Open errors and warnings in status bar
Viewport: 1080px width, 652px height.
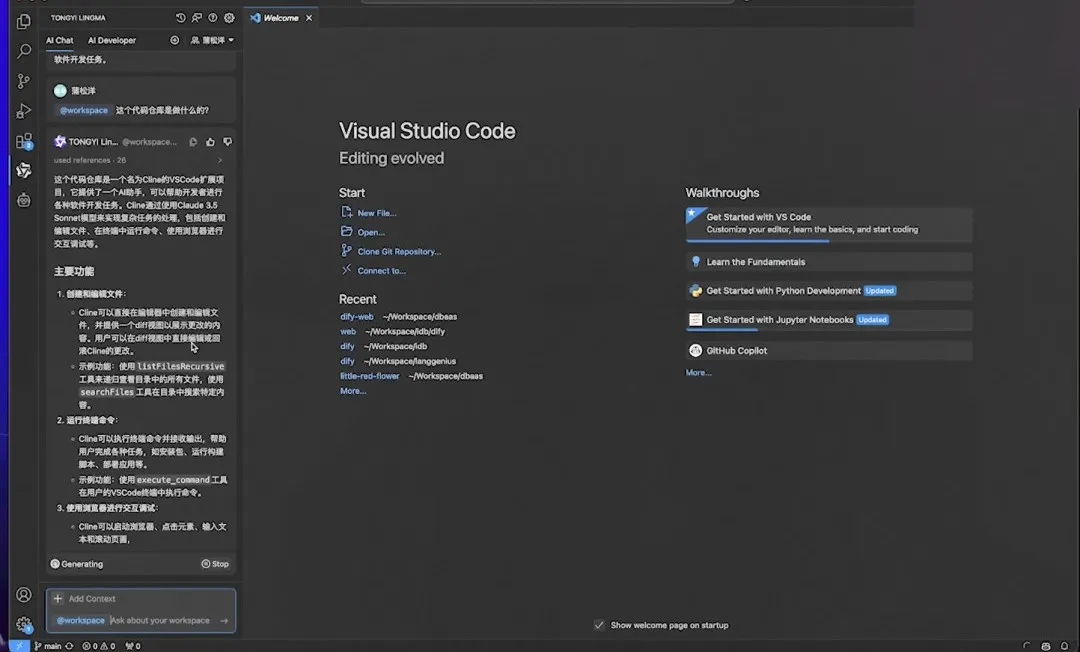click(x=98, y=646)
